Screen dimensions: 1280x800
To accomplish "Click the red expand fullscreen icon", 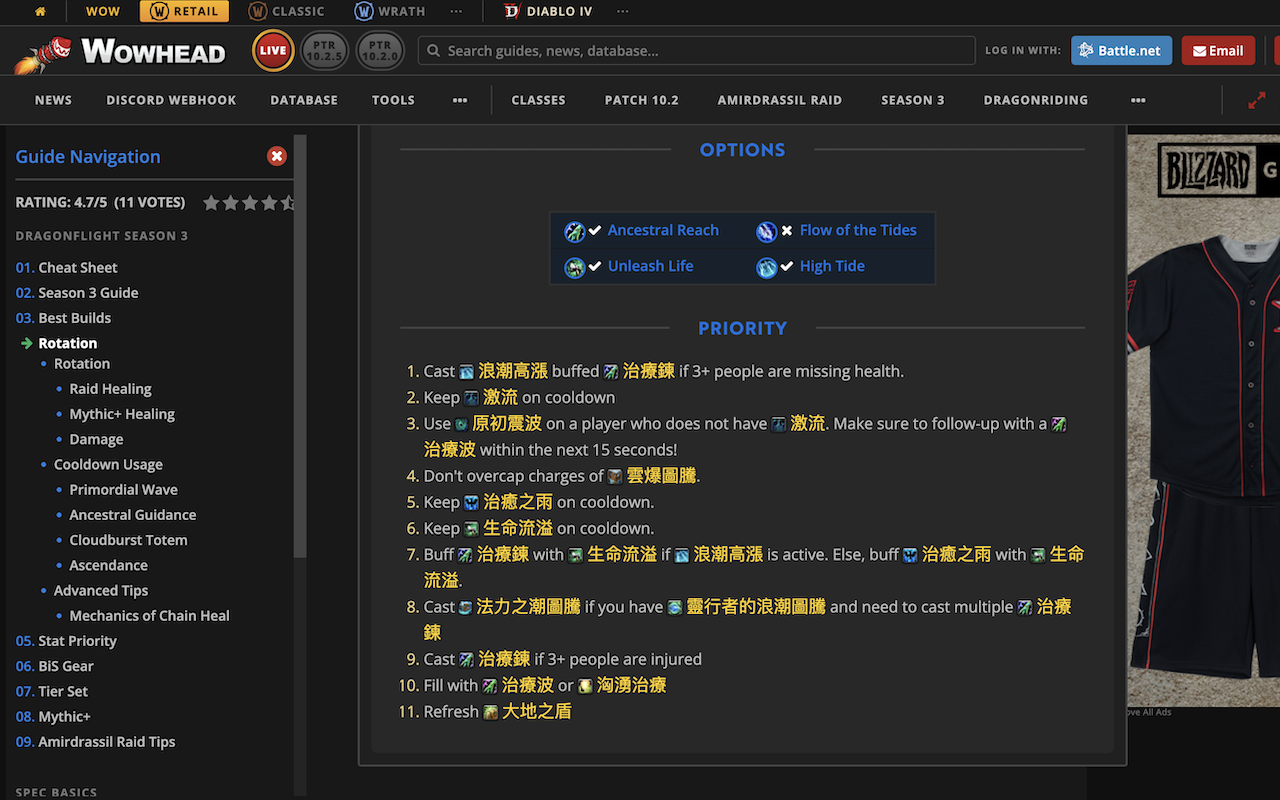I will [x=1257, y=100].
